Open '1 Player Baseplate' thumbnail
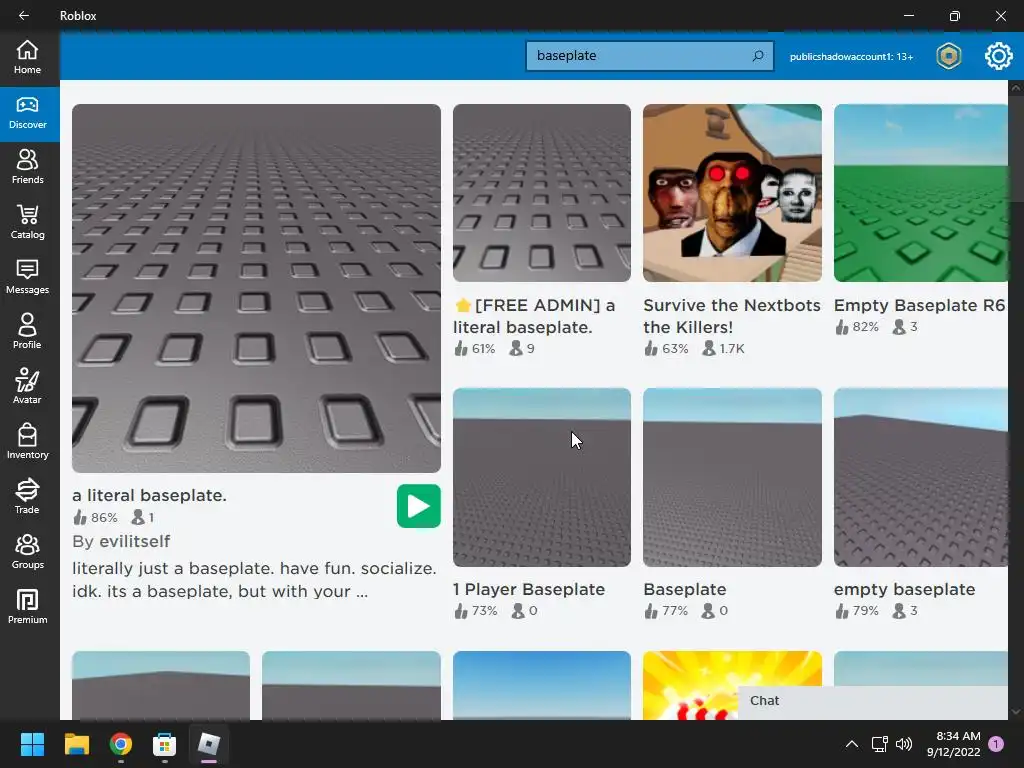 pyautogui.click(x=541, y=477)
